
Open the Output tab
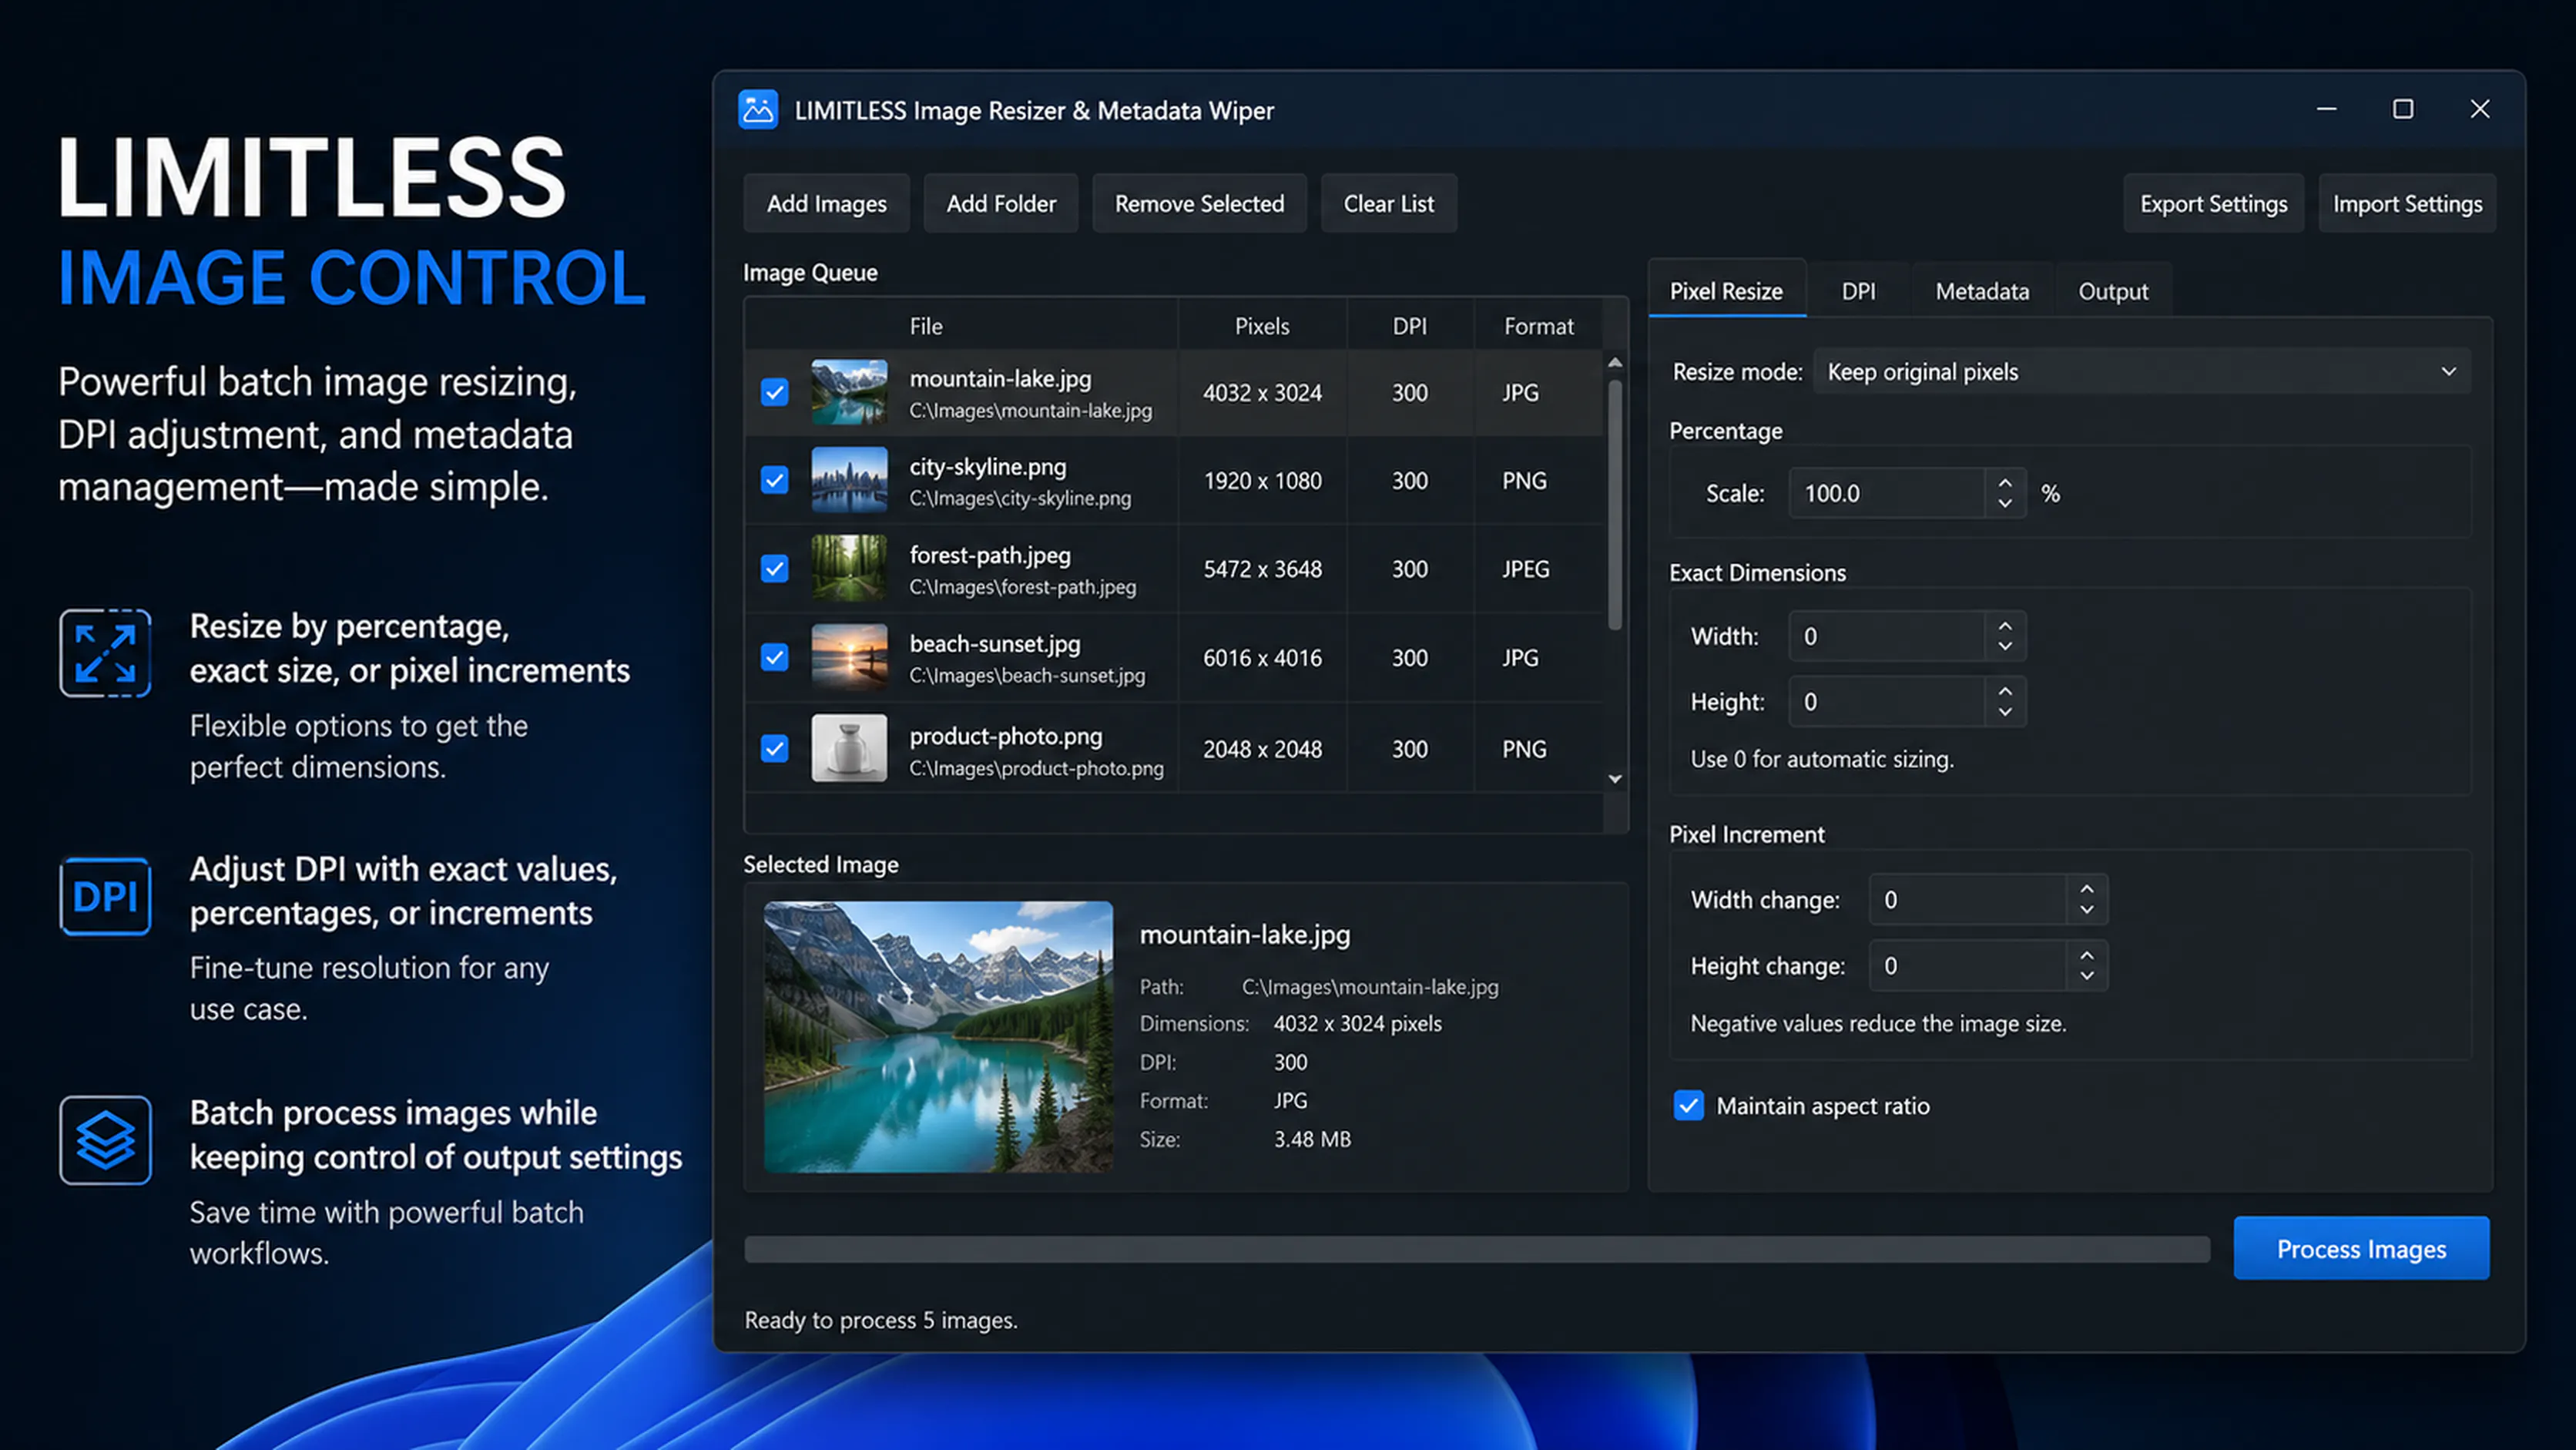pos(2112,291)
